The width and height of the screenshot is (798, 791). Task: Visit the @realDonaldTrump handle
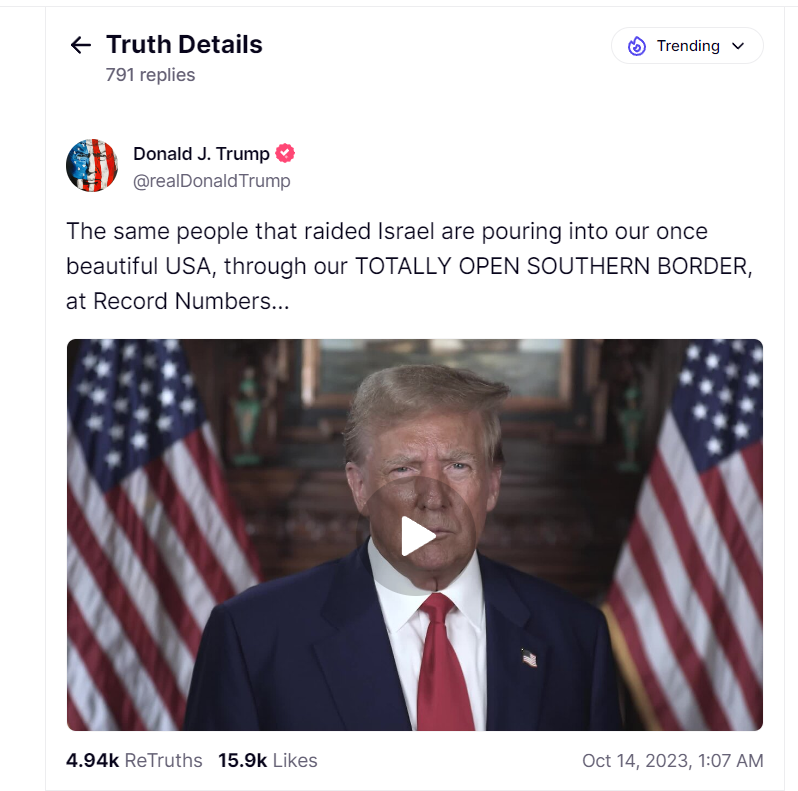(212, 181)
